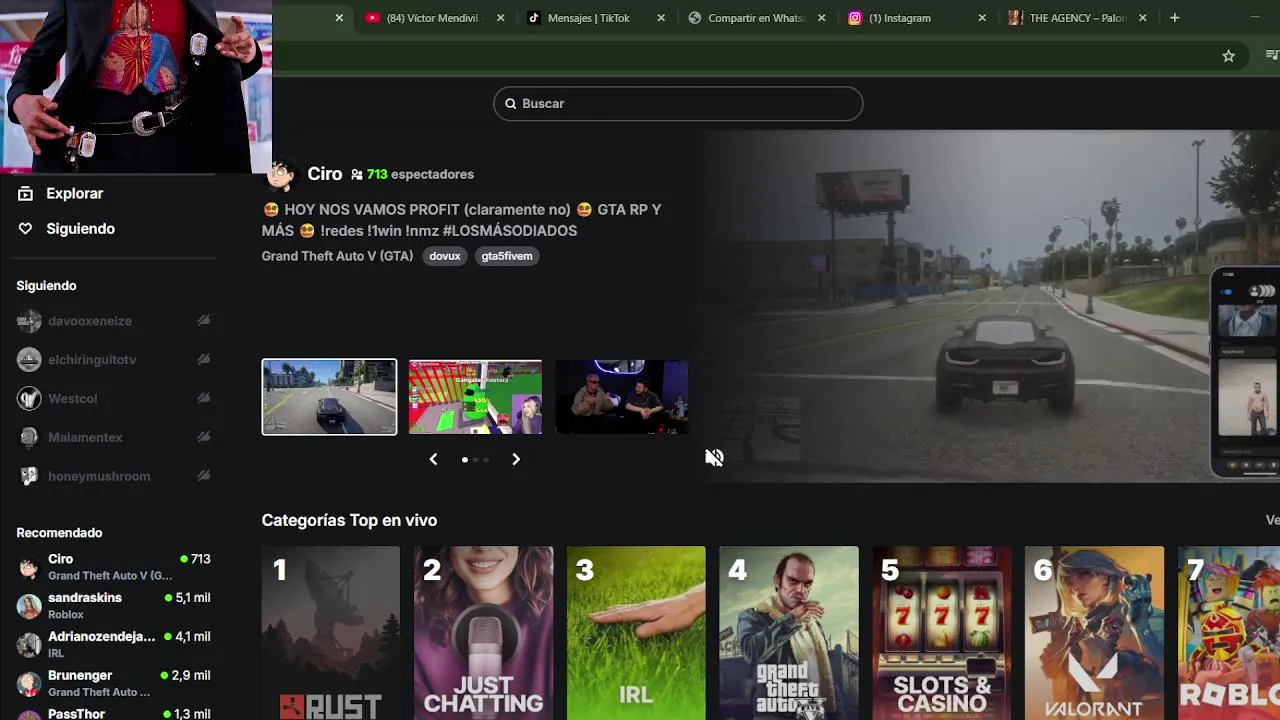Click the search magnifier icon
The height and width of the screenshot is (720, 1280).
(510, 104)
